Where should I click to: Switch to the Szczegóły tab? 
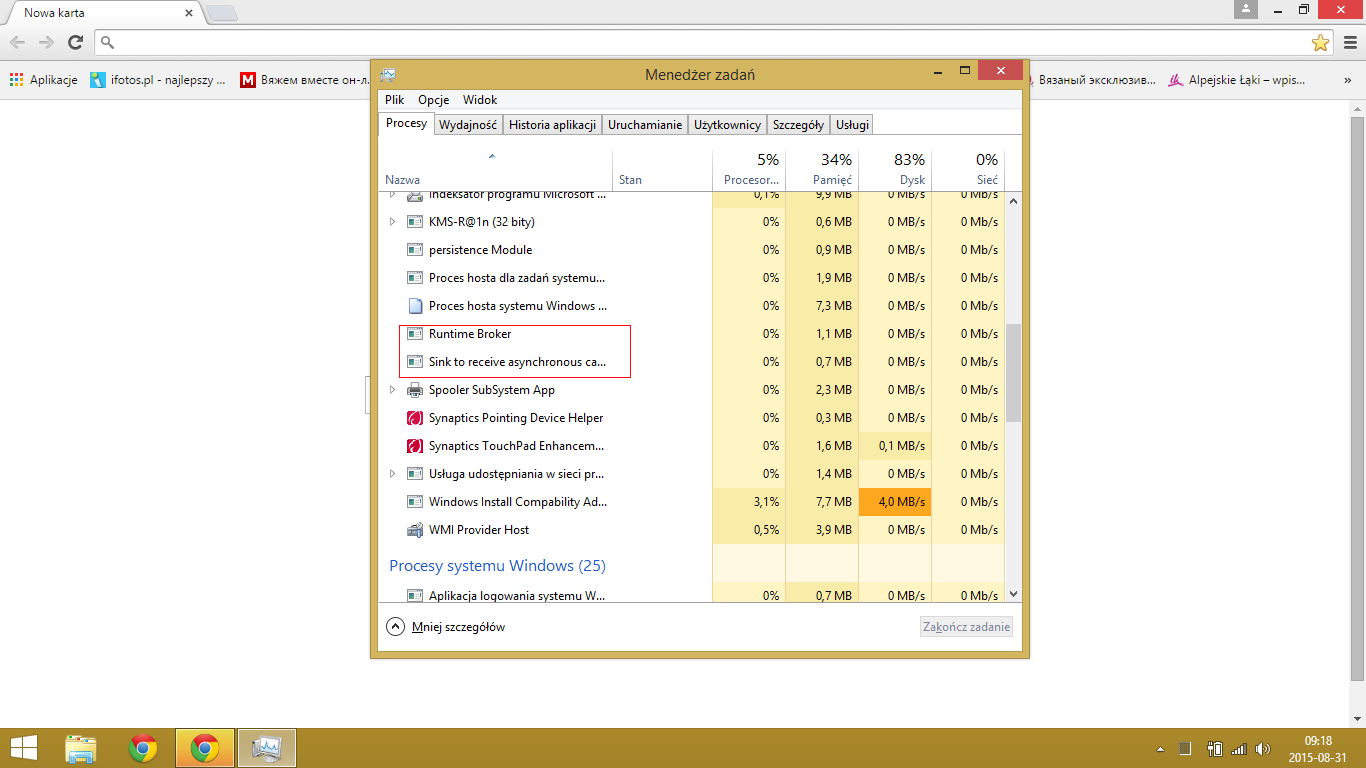click(x=798, y=125)
